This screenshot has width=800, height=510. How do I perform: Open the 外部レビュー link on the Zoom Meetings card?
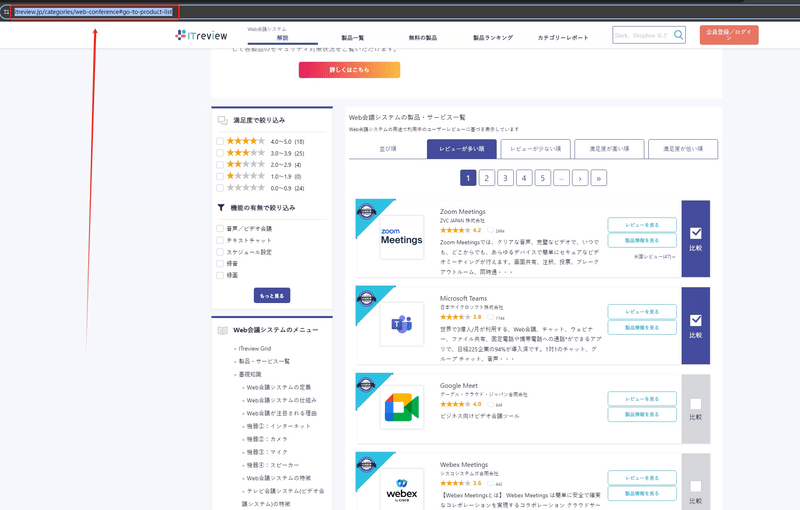tap(654, 257)
